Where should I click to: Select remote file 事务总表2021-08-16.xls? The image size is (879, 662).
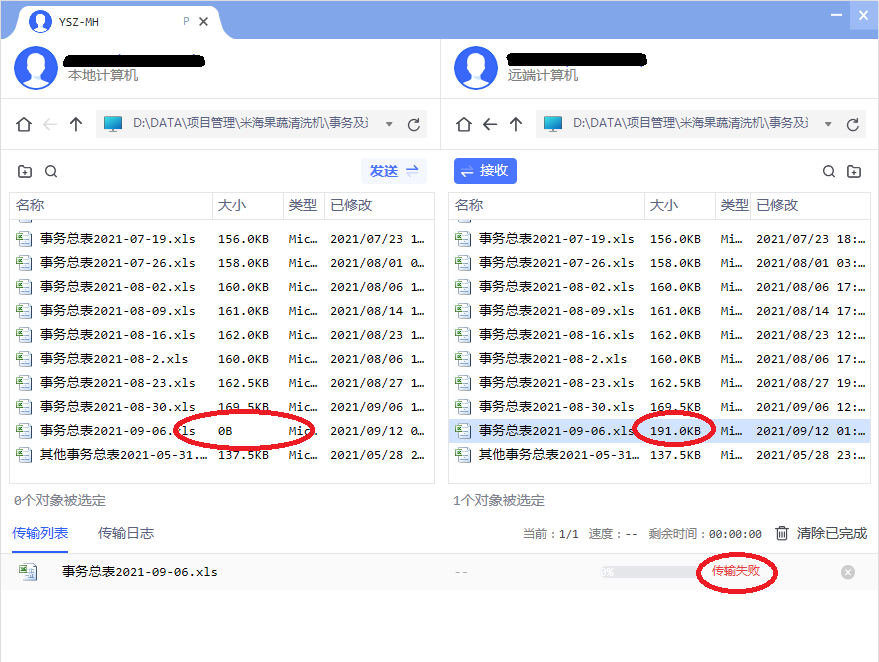pos(659,335)
